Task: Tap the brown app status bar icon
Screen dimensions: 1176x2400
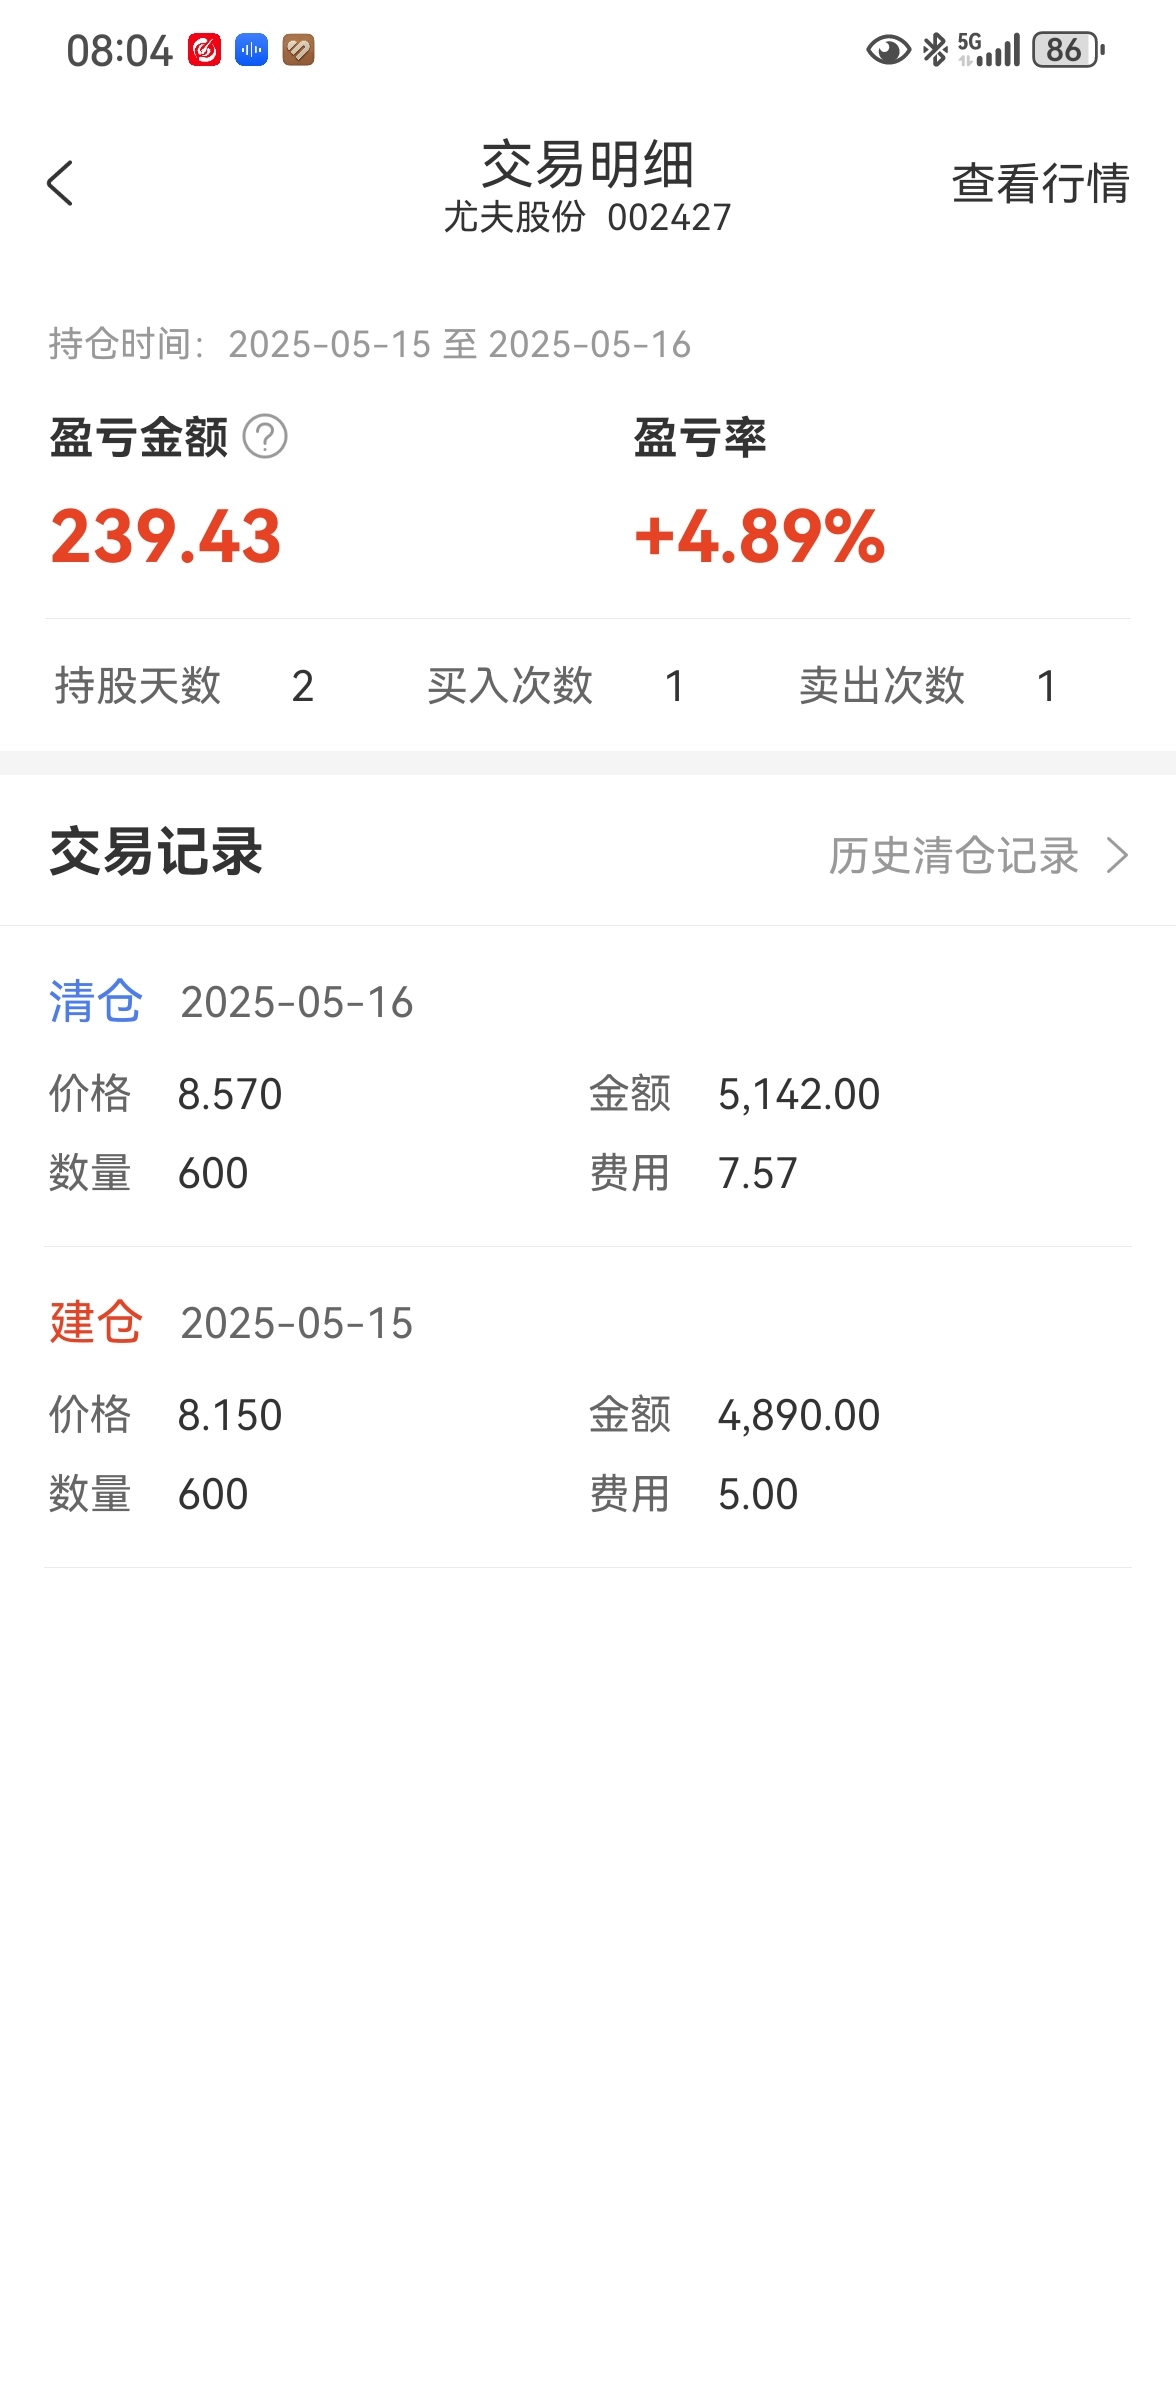Action: (x=299, y=50)
